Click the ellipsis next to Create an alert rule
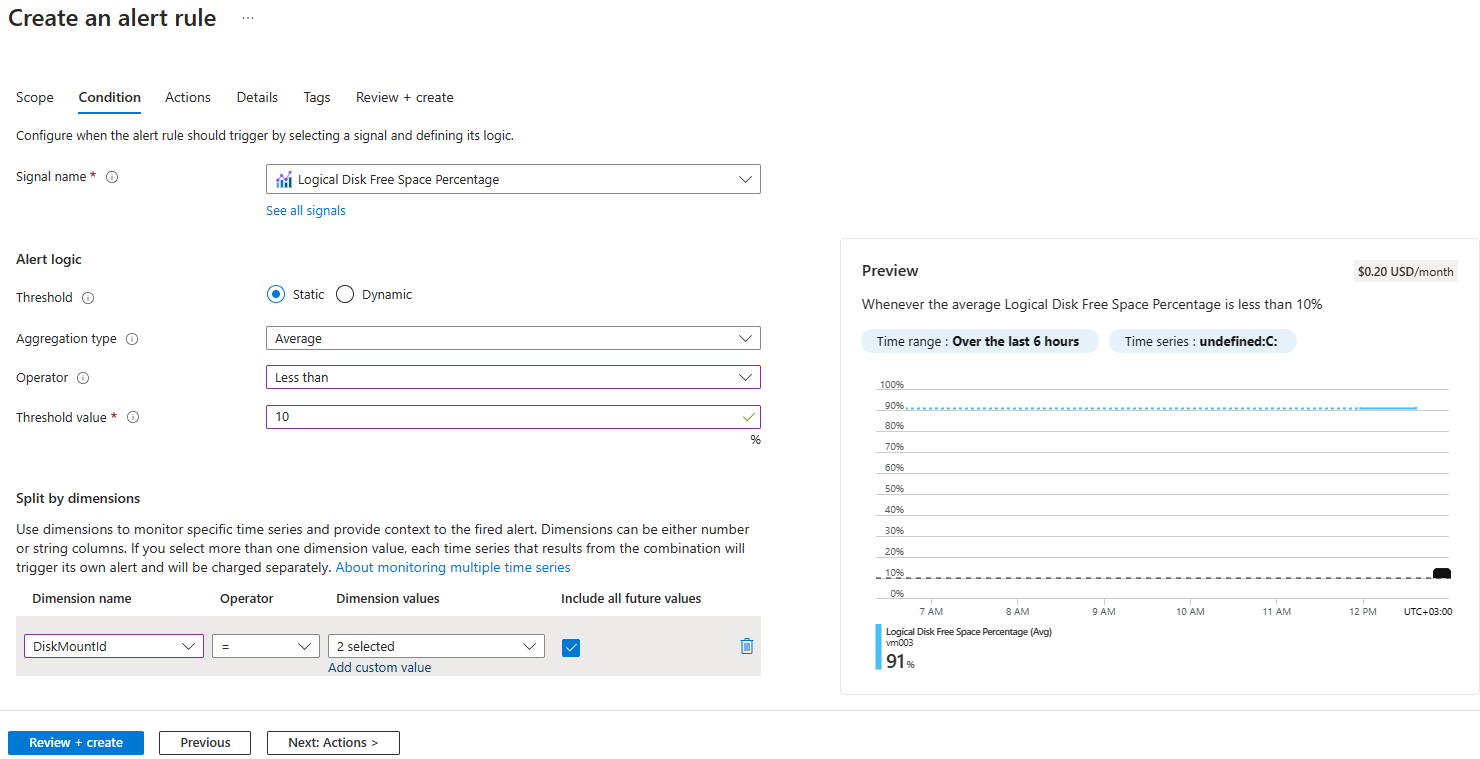 tap(246, 17)
